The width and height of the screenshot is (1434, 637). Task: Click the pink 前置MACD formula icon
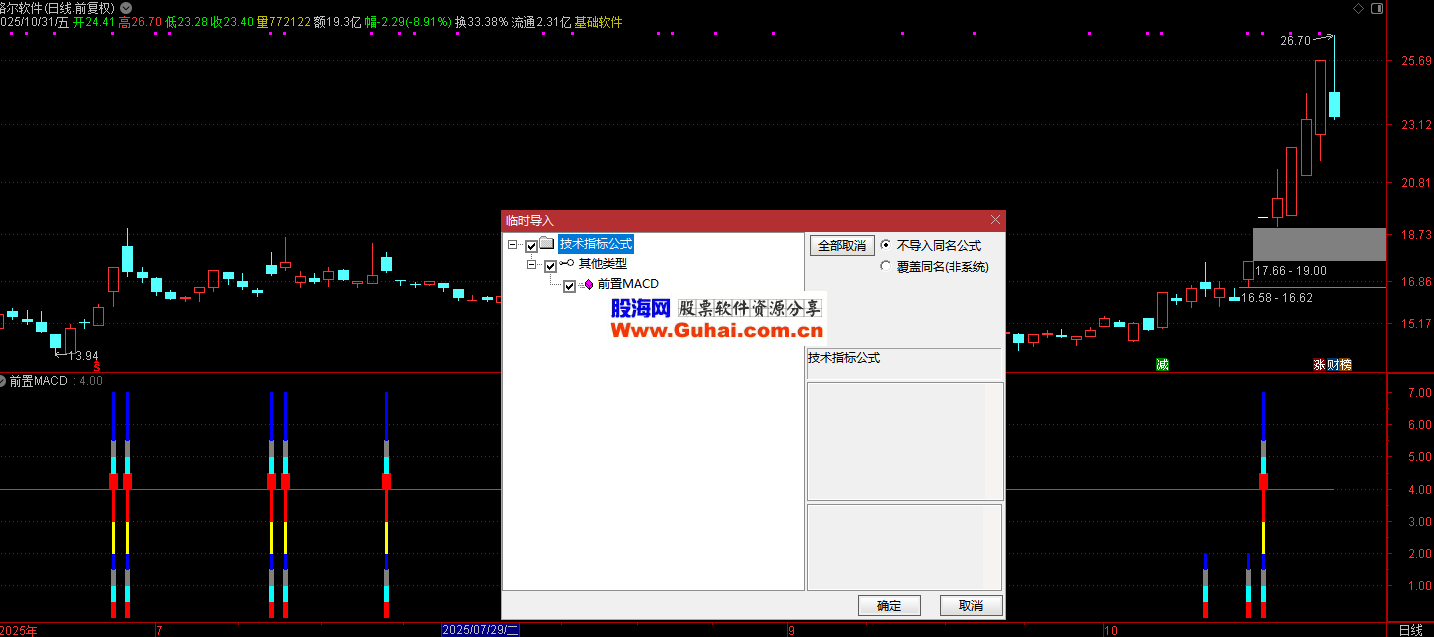tap(588, 285)
